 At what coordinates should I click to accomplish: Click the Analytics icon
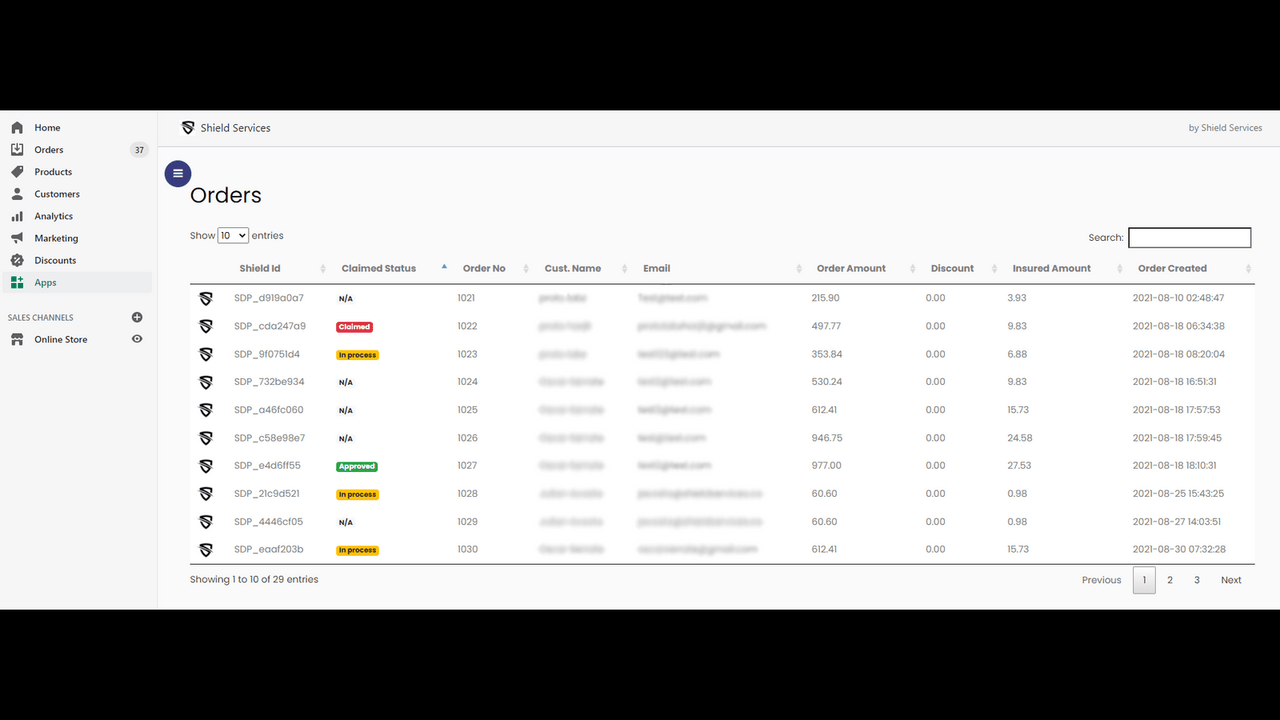(17, 215)
